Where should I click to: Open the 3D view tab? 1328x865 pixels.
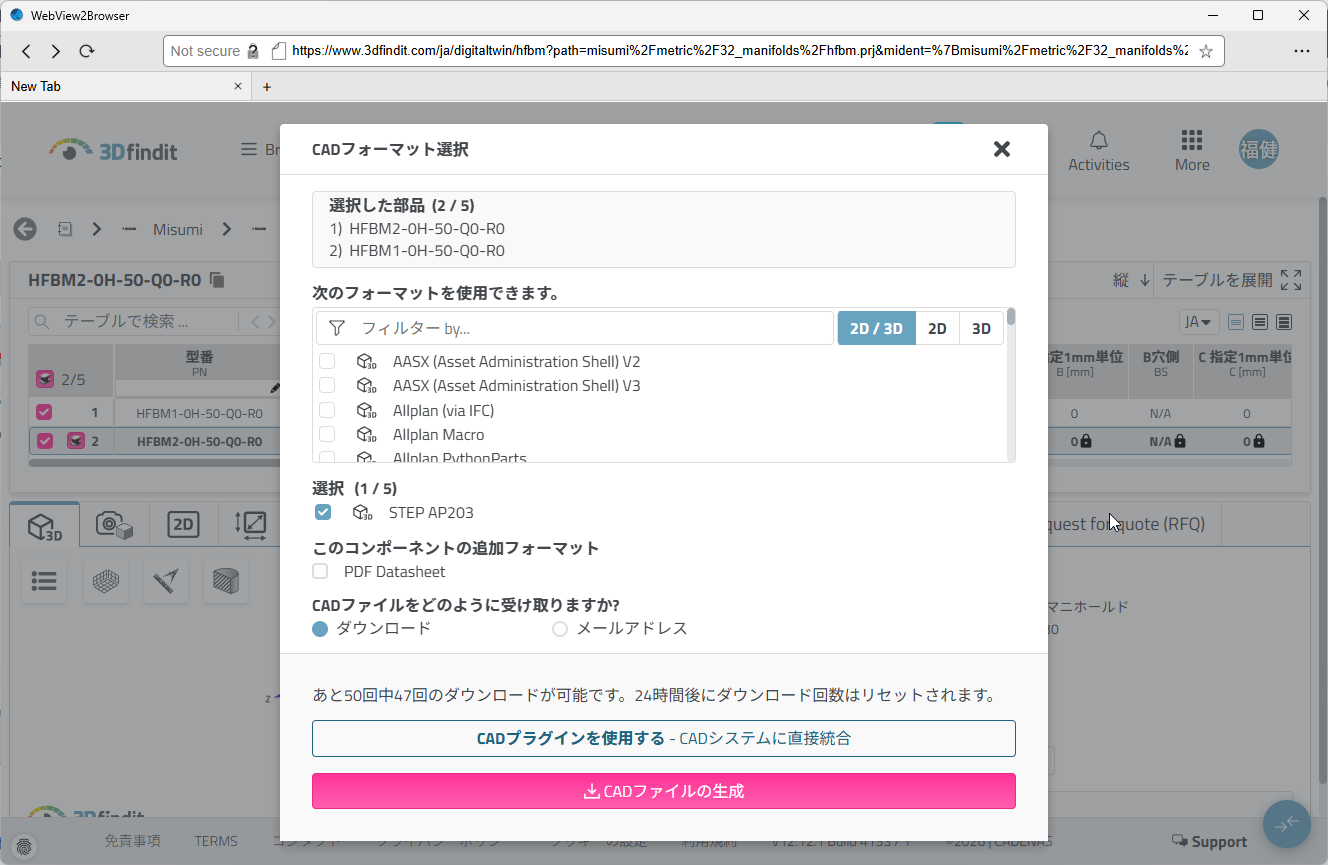point(45,525)
